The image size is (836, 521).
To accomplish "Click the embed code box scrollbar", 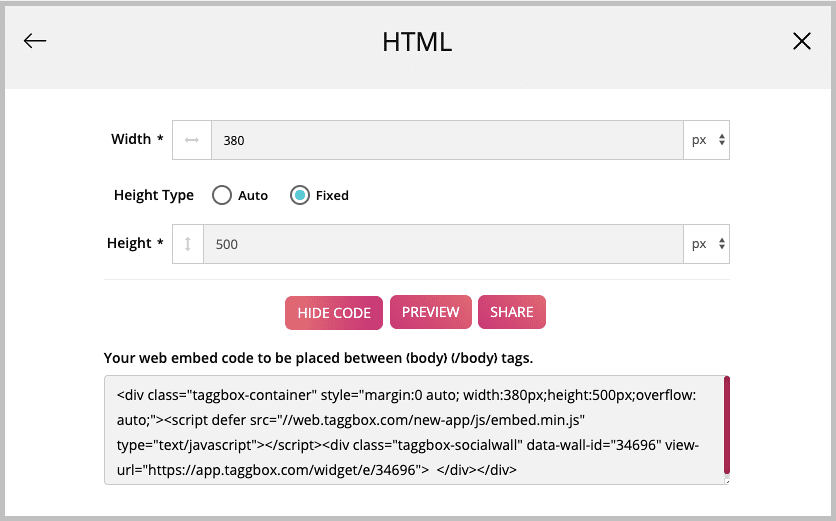I will coord(726,425).
